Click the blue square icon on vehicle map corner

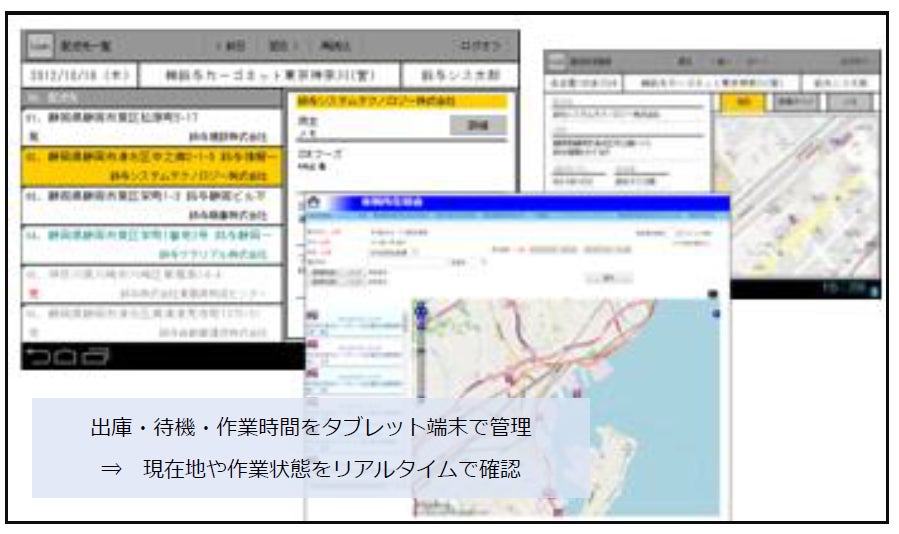point(716,313)
